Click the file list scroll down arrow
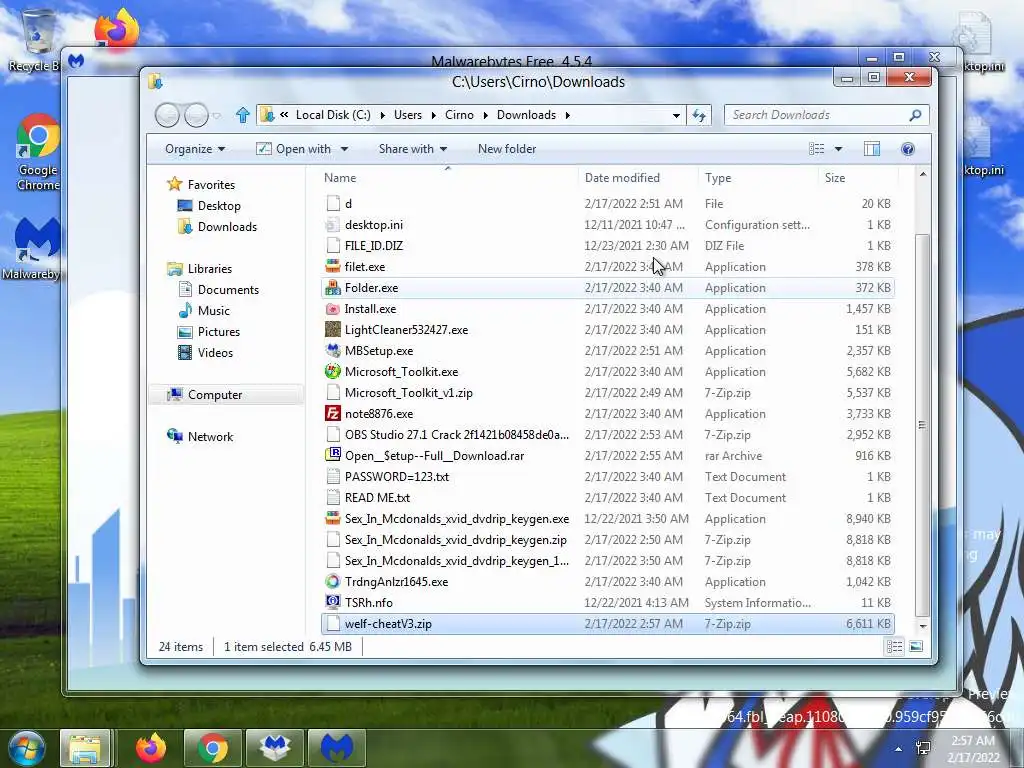The width and height of the screenshot is (1024, 768). [x=922, y=626]
